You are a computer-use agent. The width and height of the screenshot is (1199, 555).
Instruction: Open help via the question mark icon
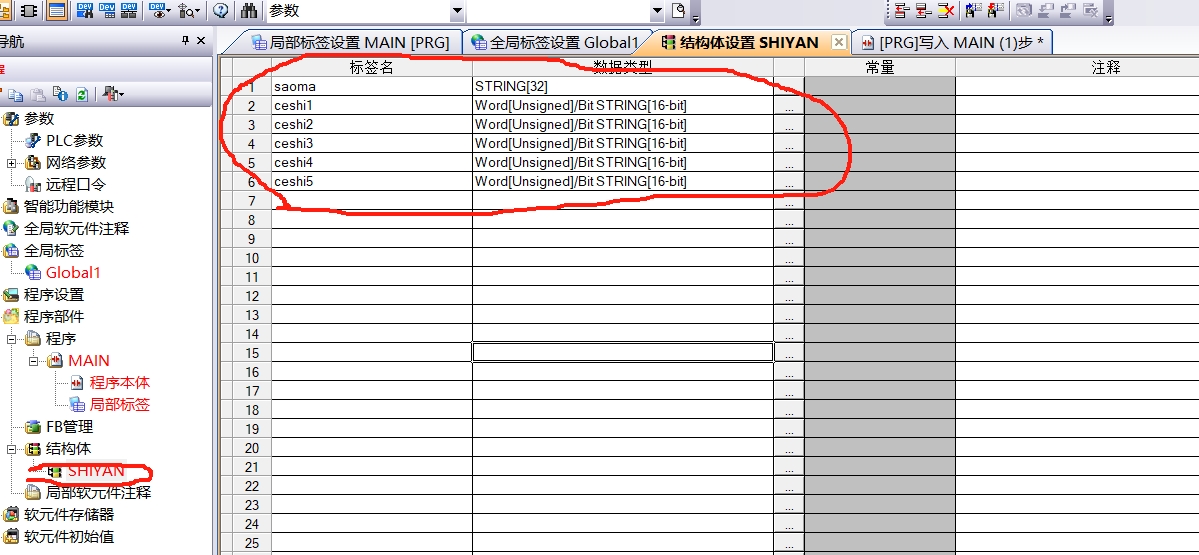220,11
